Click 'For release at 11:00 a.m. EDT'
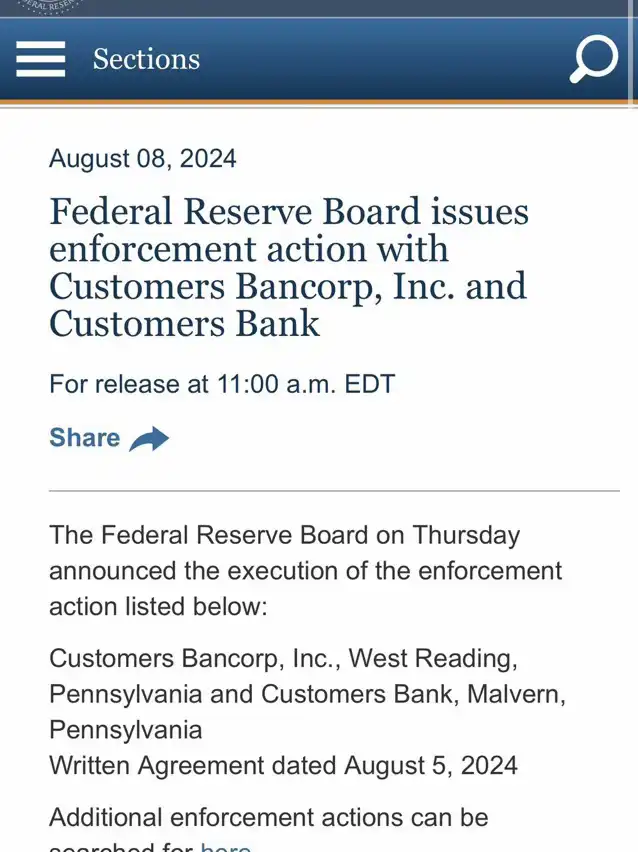 coord(222,383)
